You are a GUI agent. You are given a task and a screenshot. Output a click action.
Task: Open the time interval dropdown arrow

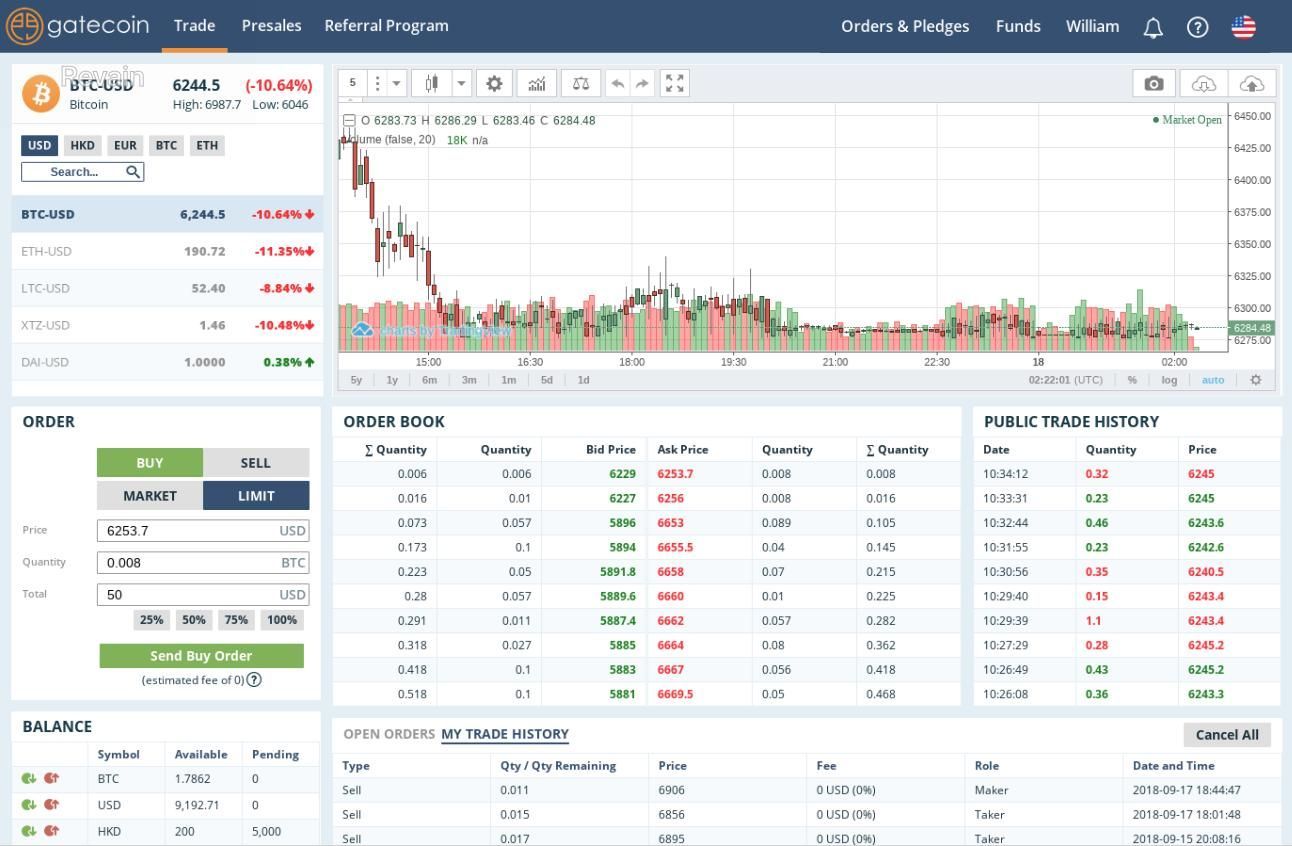tap(397, 84)
